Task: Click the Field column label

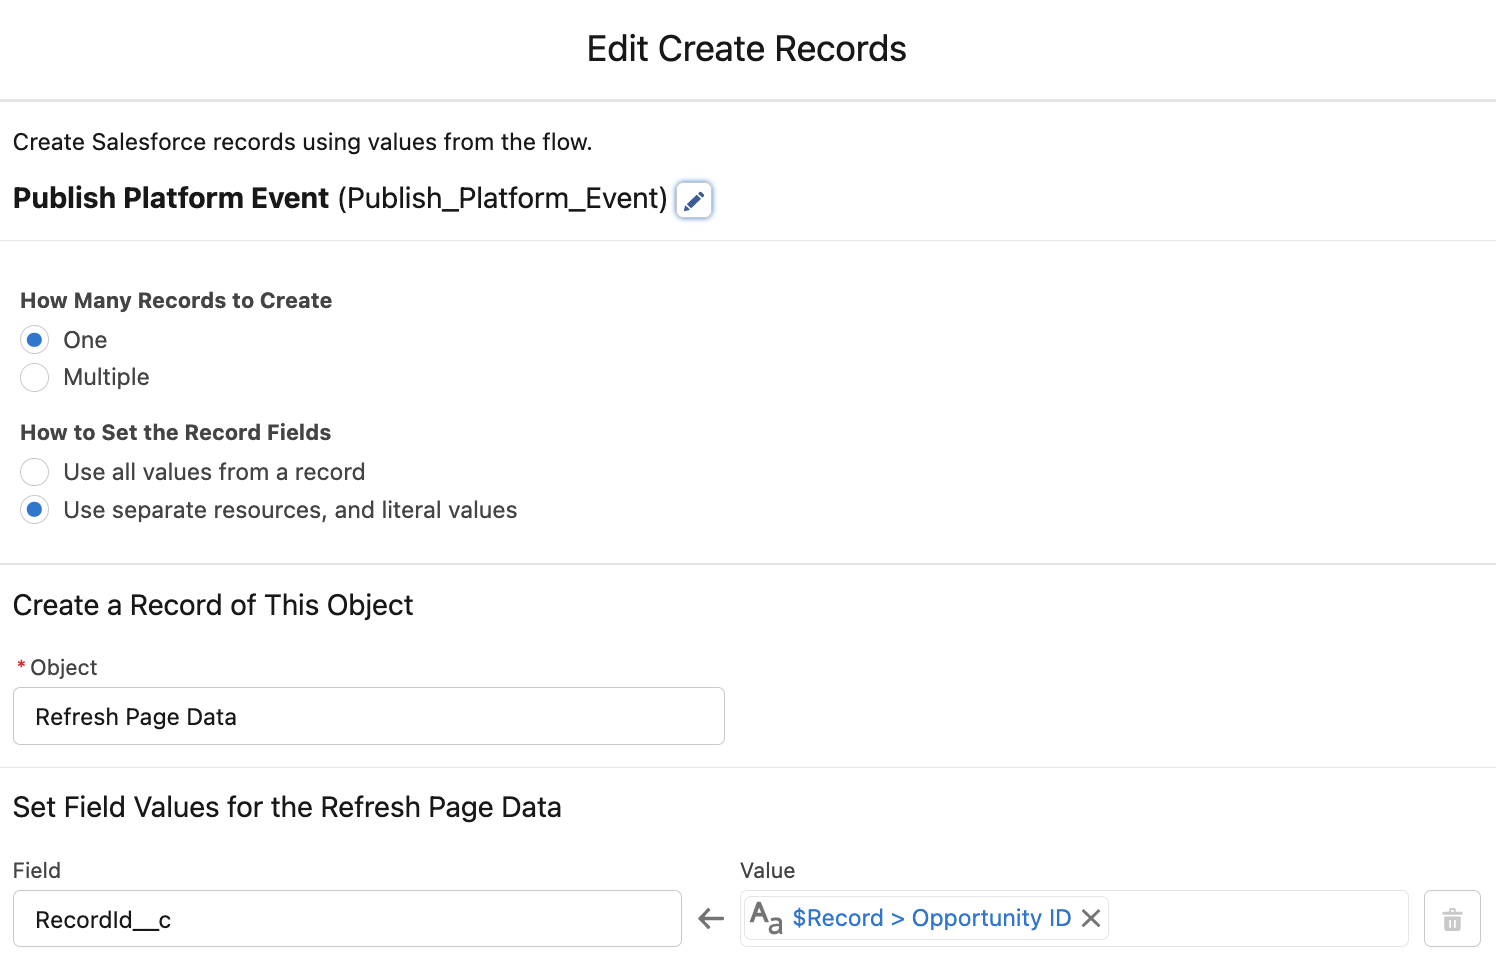Action: [37, 871]
